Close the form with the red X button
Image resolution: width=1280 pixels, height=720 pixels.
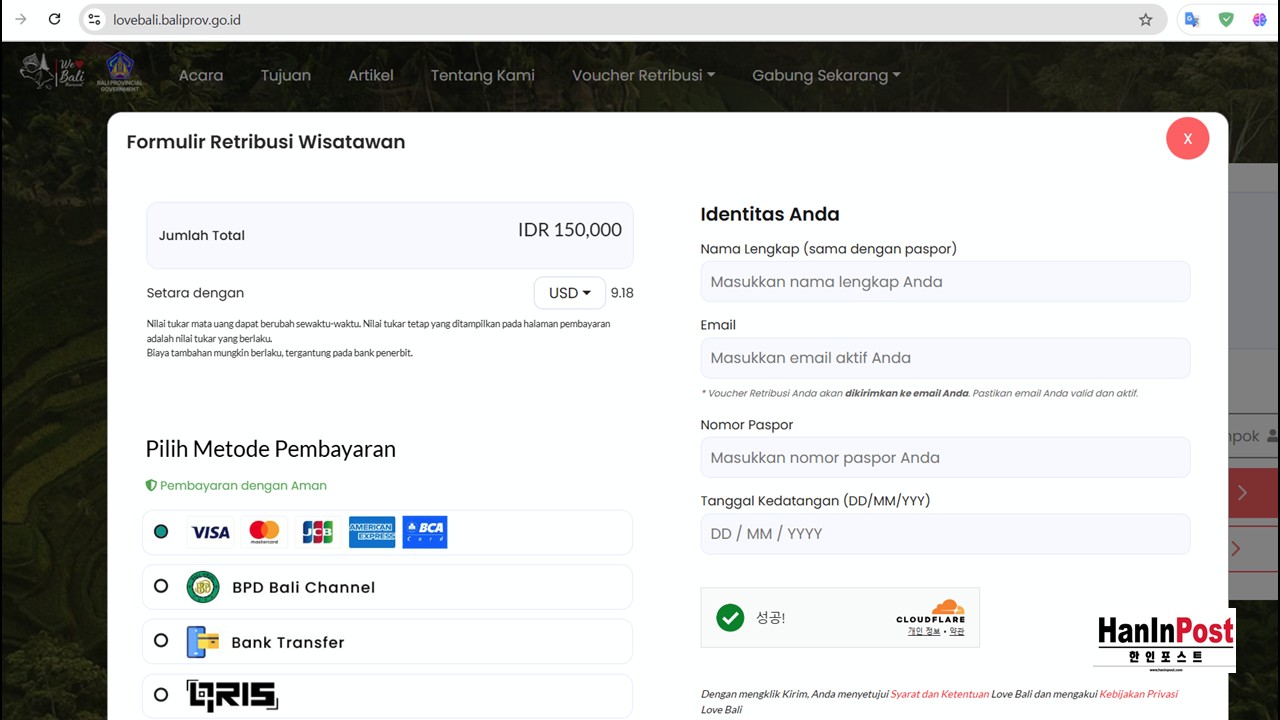(1187, 139)
